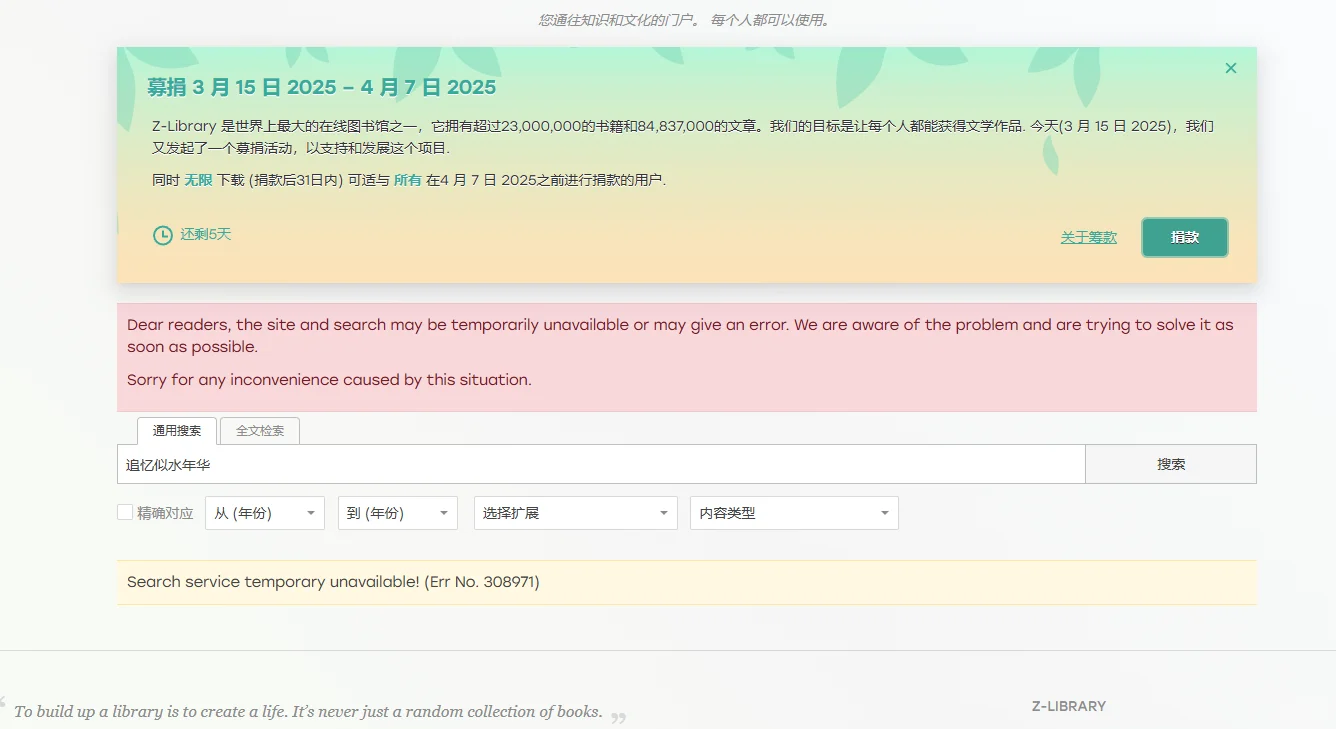Click the 您通往知识和文化的门户 tagline
This screenshot has width=1336, height=729.
click(685, 20)
